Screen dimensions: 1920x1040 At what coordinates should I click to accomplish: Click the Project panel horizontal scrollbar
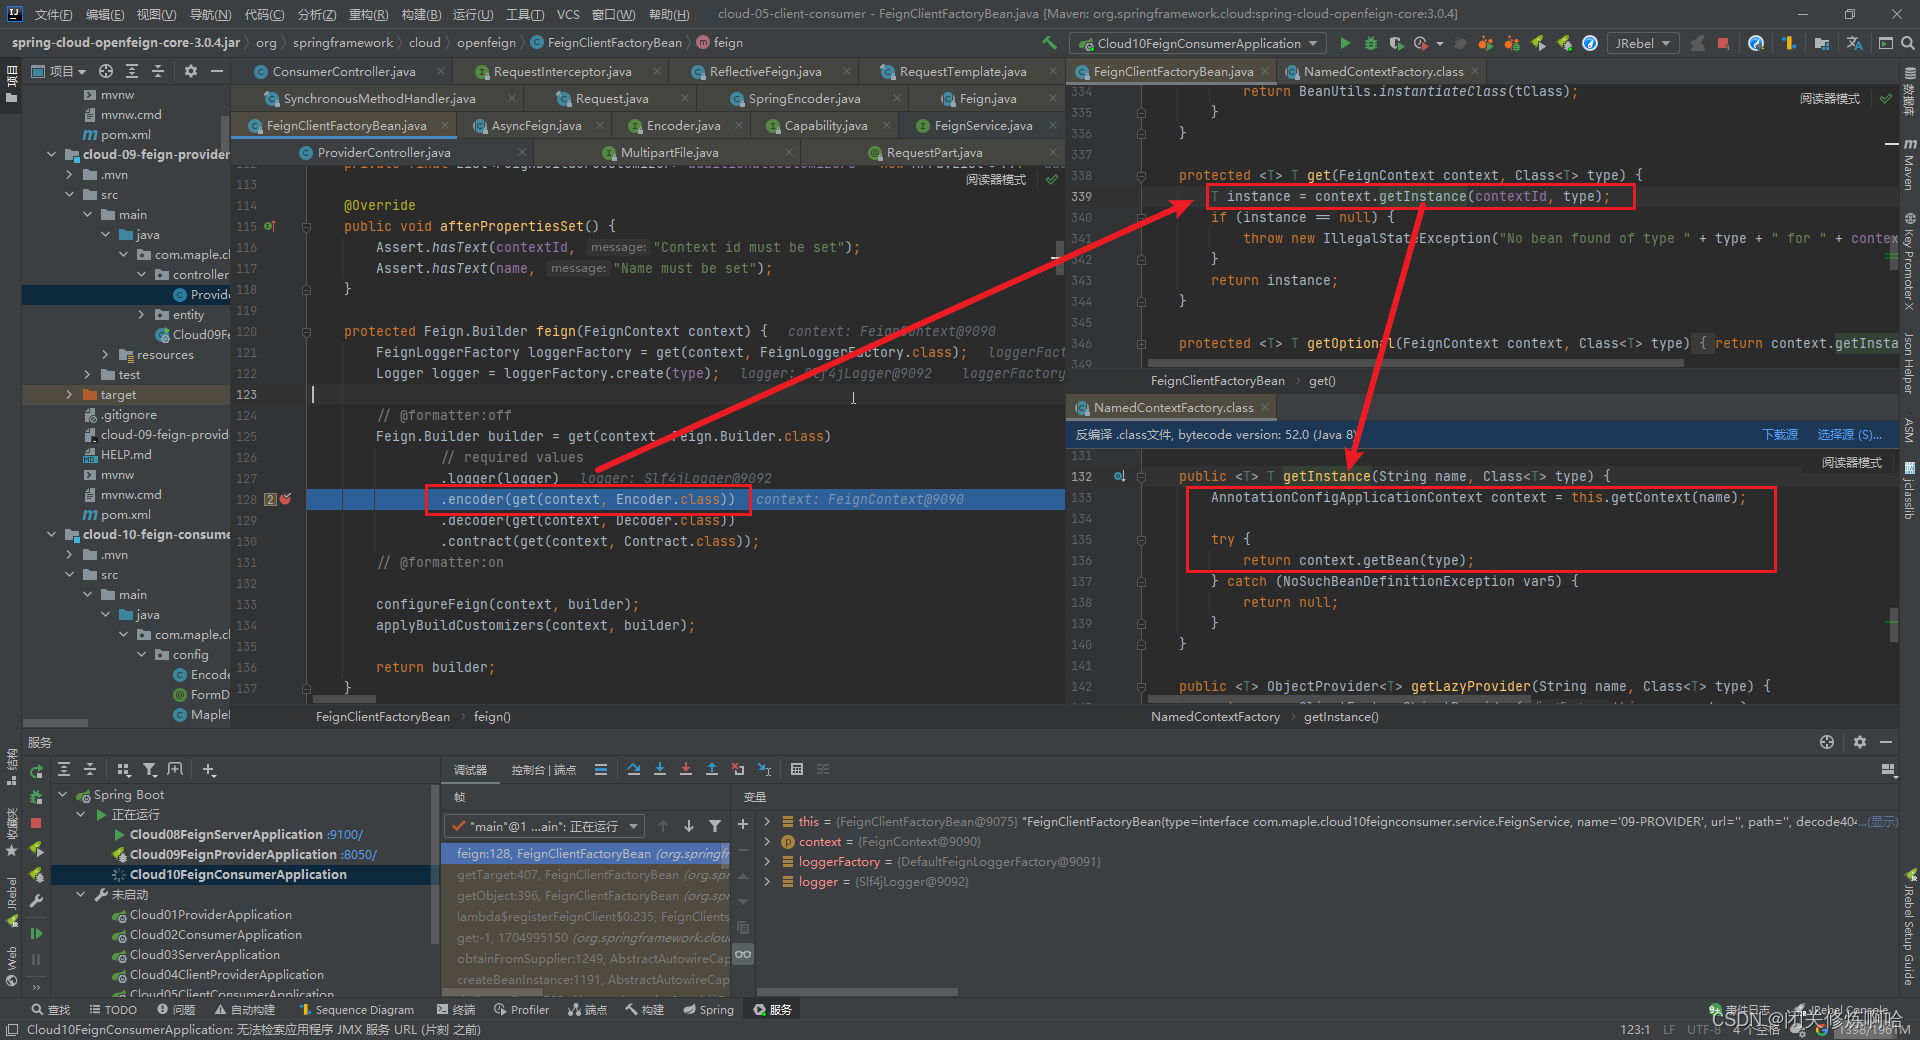(56, 722)
